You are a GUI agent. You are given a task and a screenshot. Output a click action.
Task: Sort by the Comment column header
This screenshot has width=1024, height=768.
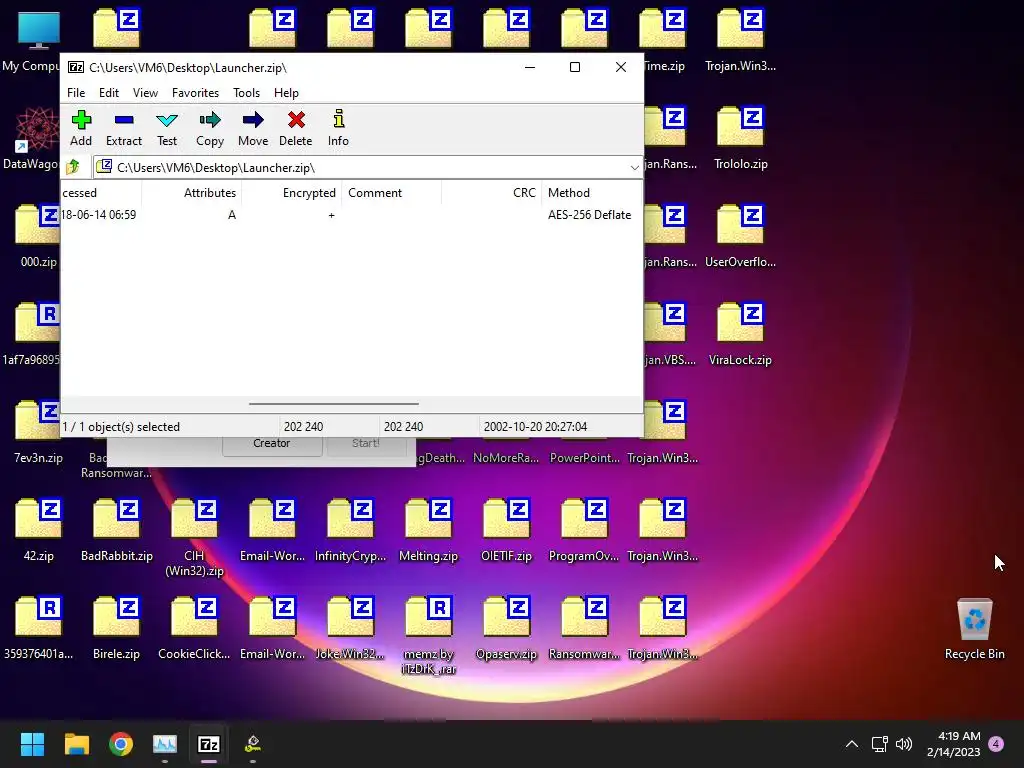391,193
